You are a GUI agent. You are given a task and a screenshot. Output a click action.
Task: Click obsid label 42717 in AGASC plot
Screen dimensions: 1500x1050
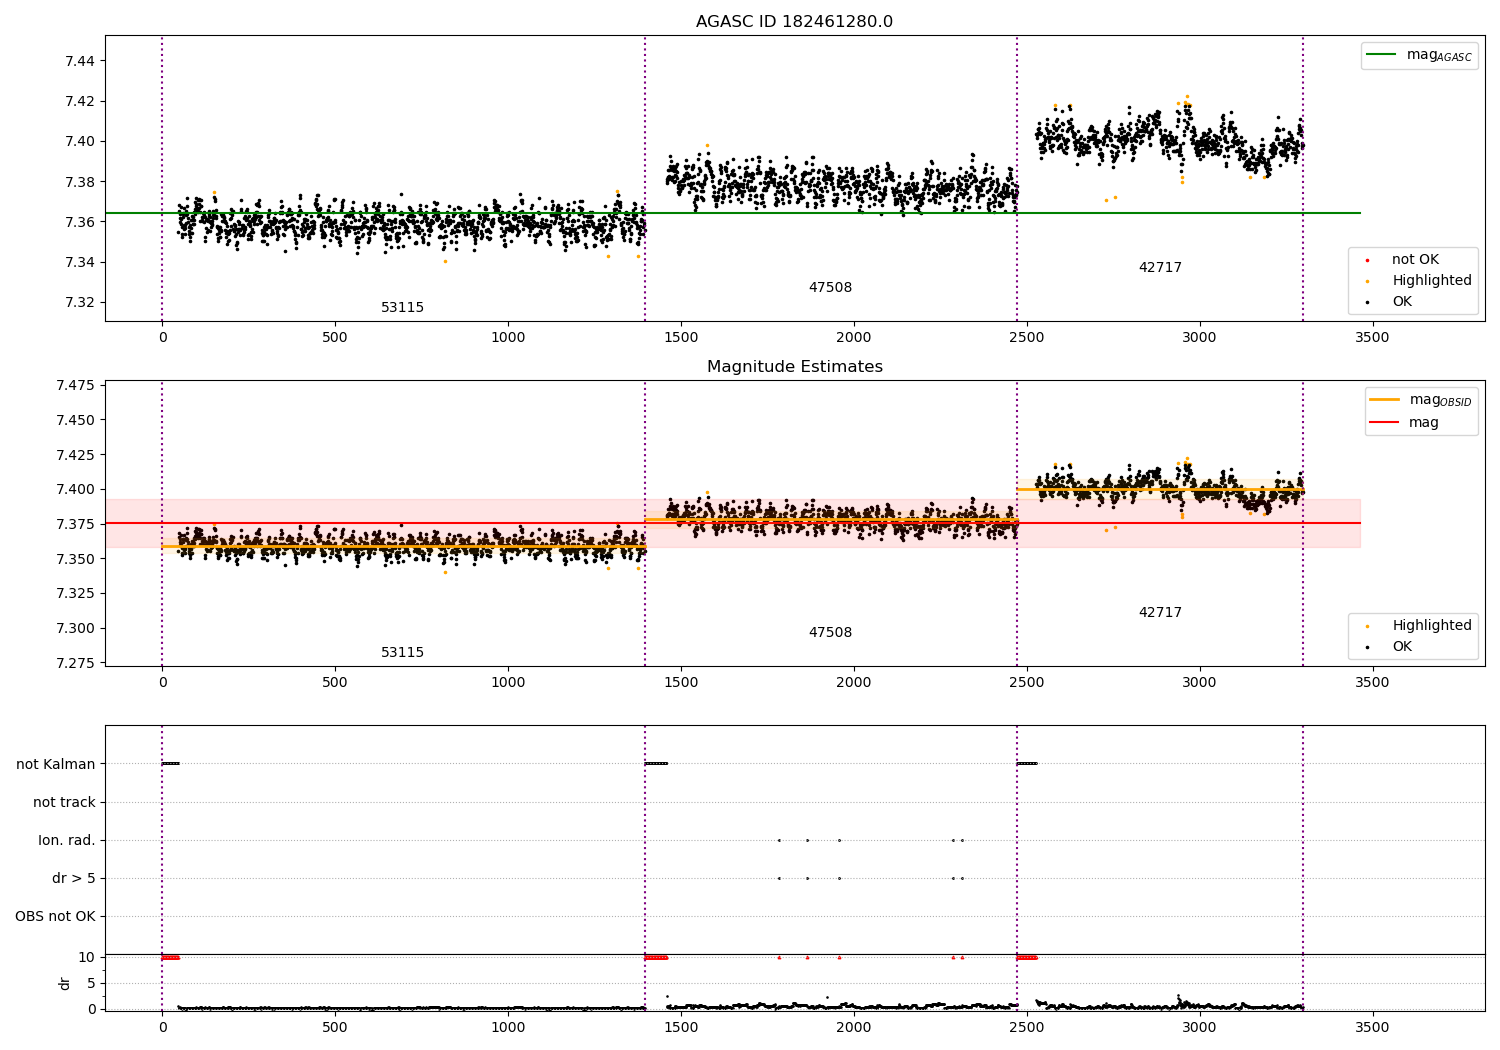(1160, 268)
